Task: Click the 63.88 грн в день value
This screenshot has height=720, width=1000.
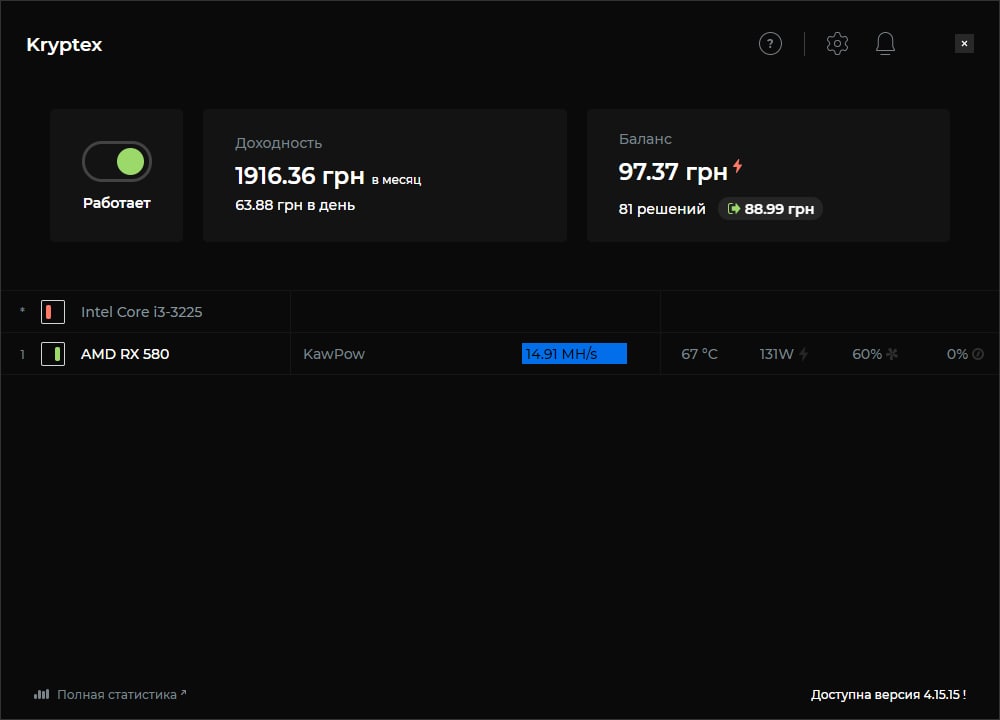Action: [295, 205]
